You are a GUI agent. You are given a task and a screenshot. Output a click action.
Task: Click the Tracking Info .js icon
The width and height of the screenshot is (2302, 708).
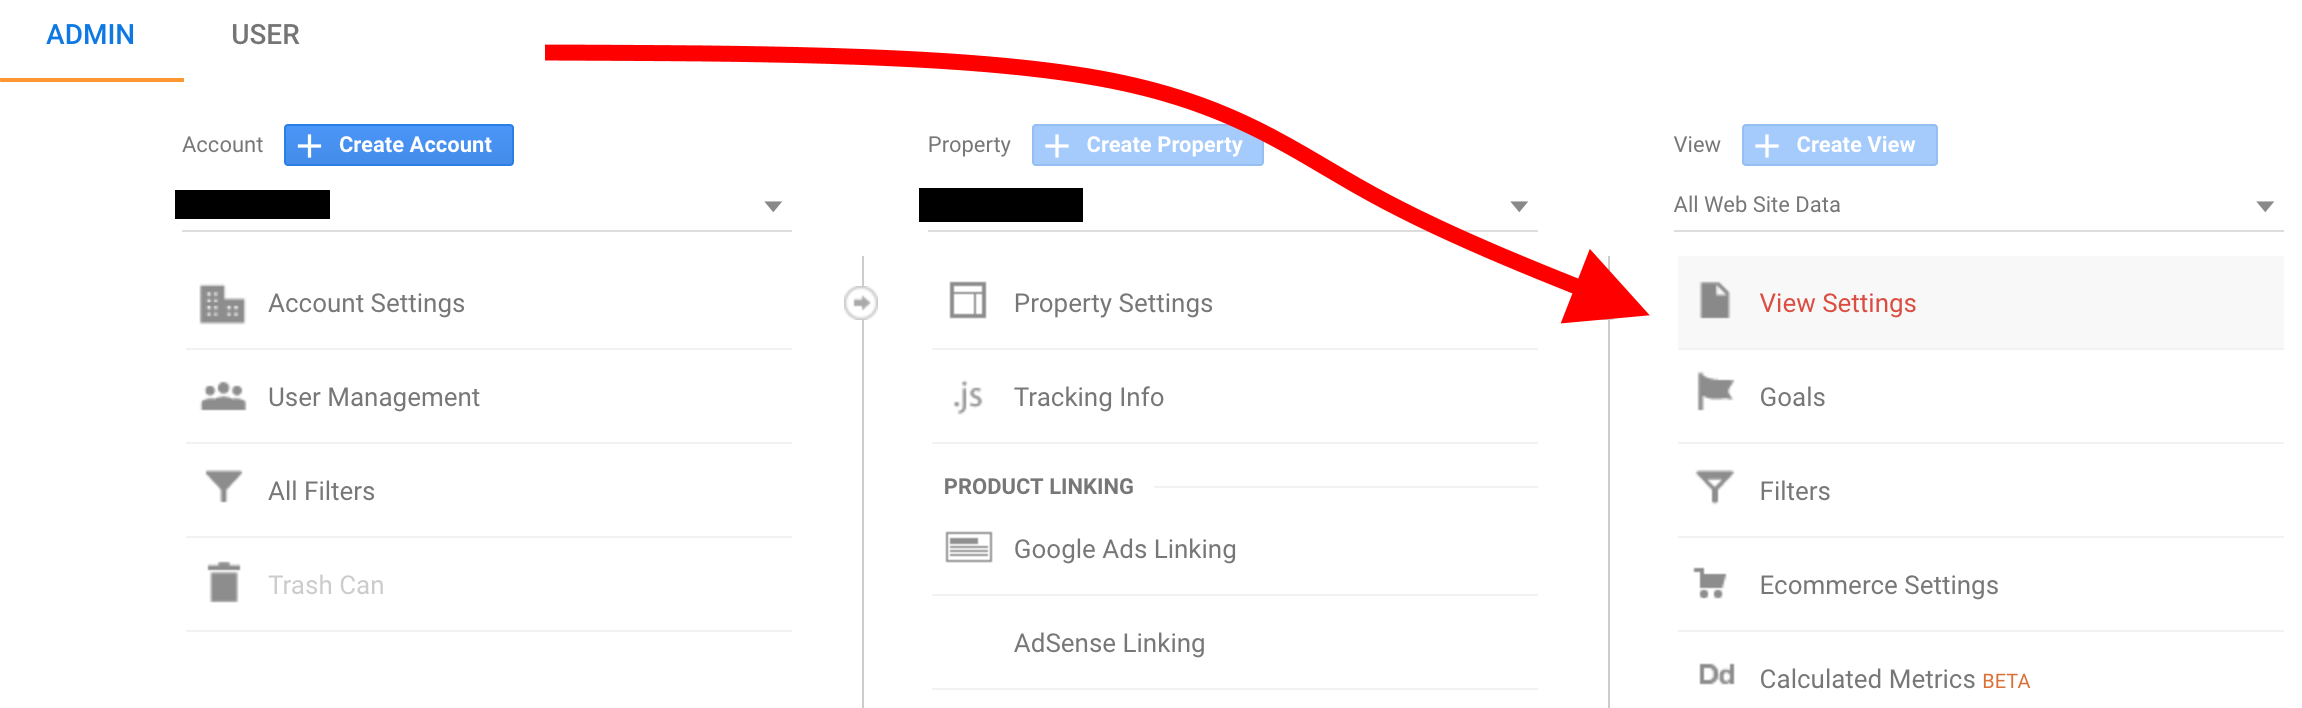pyautogui.click(x=968, y=397)
